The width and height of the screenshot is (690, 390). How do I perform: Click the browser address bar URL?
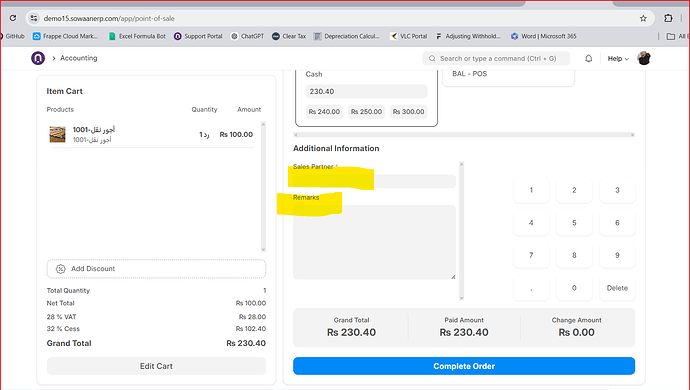(x=109, y=18)
